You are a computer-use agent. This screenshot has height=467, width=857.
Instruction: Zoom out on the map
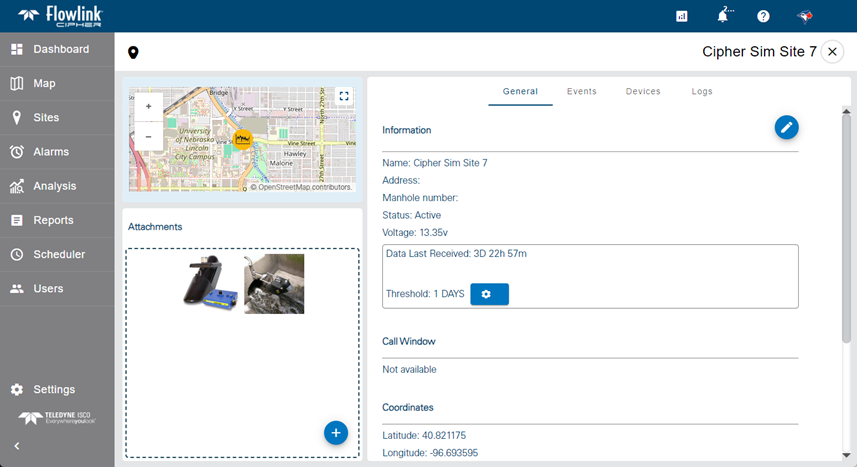pos(148,136)
